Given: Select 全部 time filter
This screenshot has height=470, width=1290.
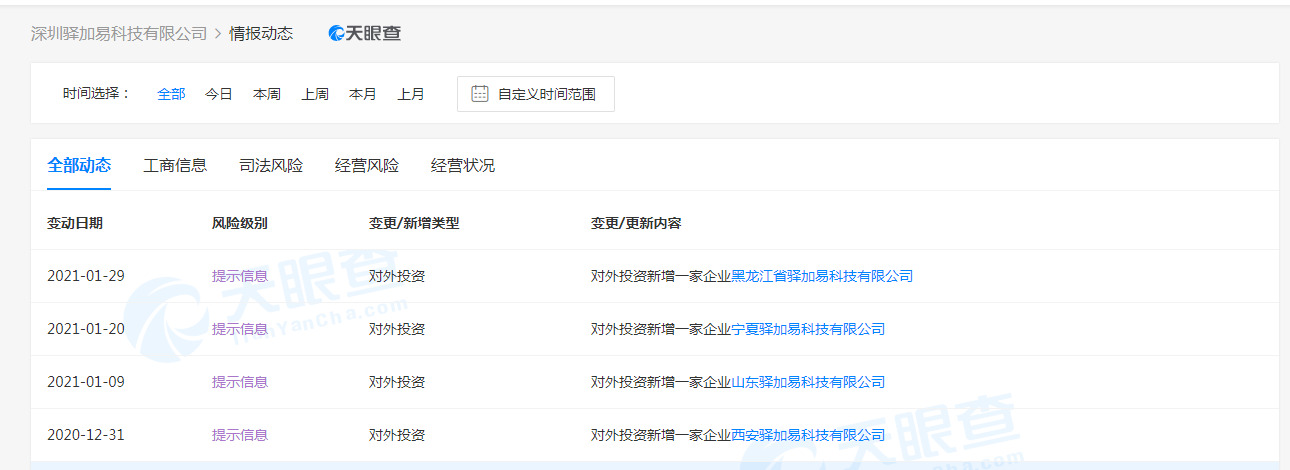Looking at the screenshot, I should tap(171, 94).
